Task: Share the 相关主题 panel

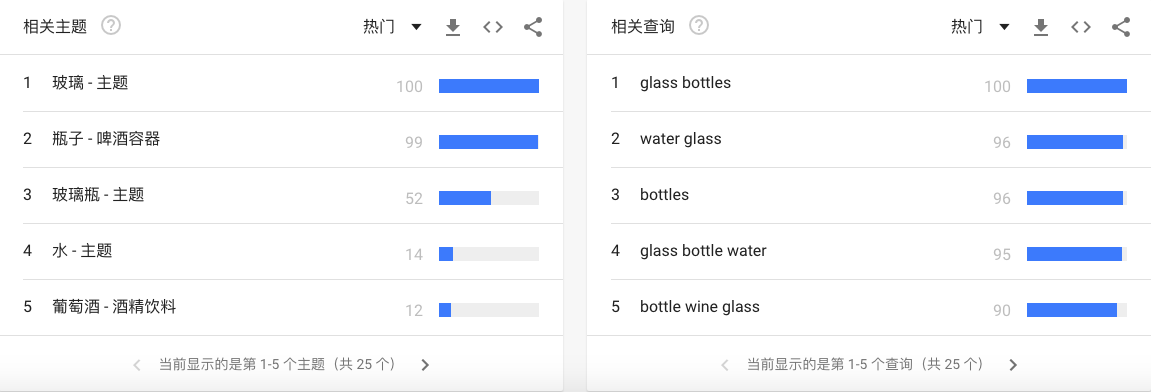Action: 533,27
